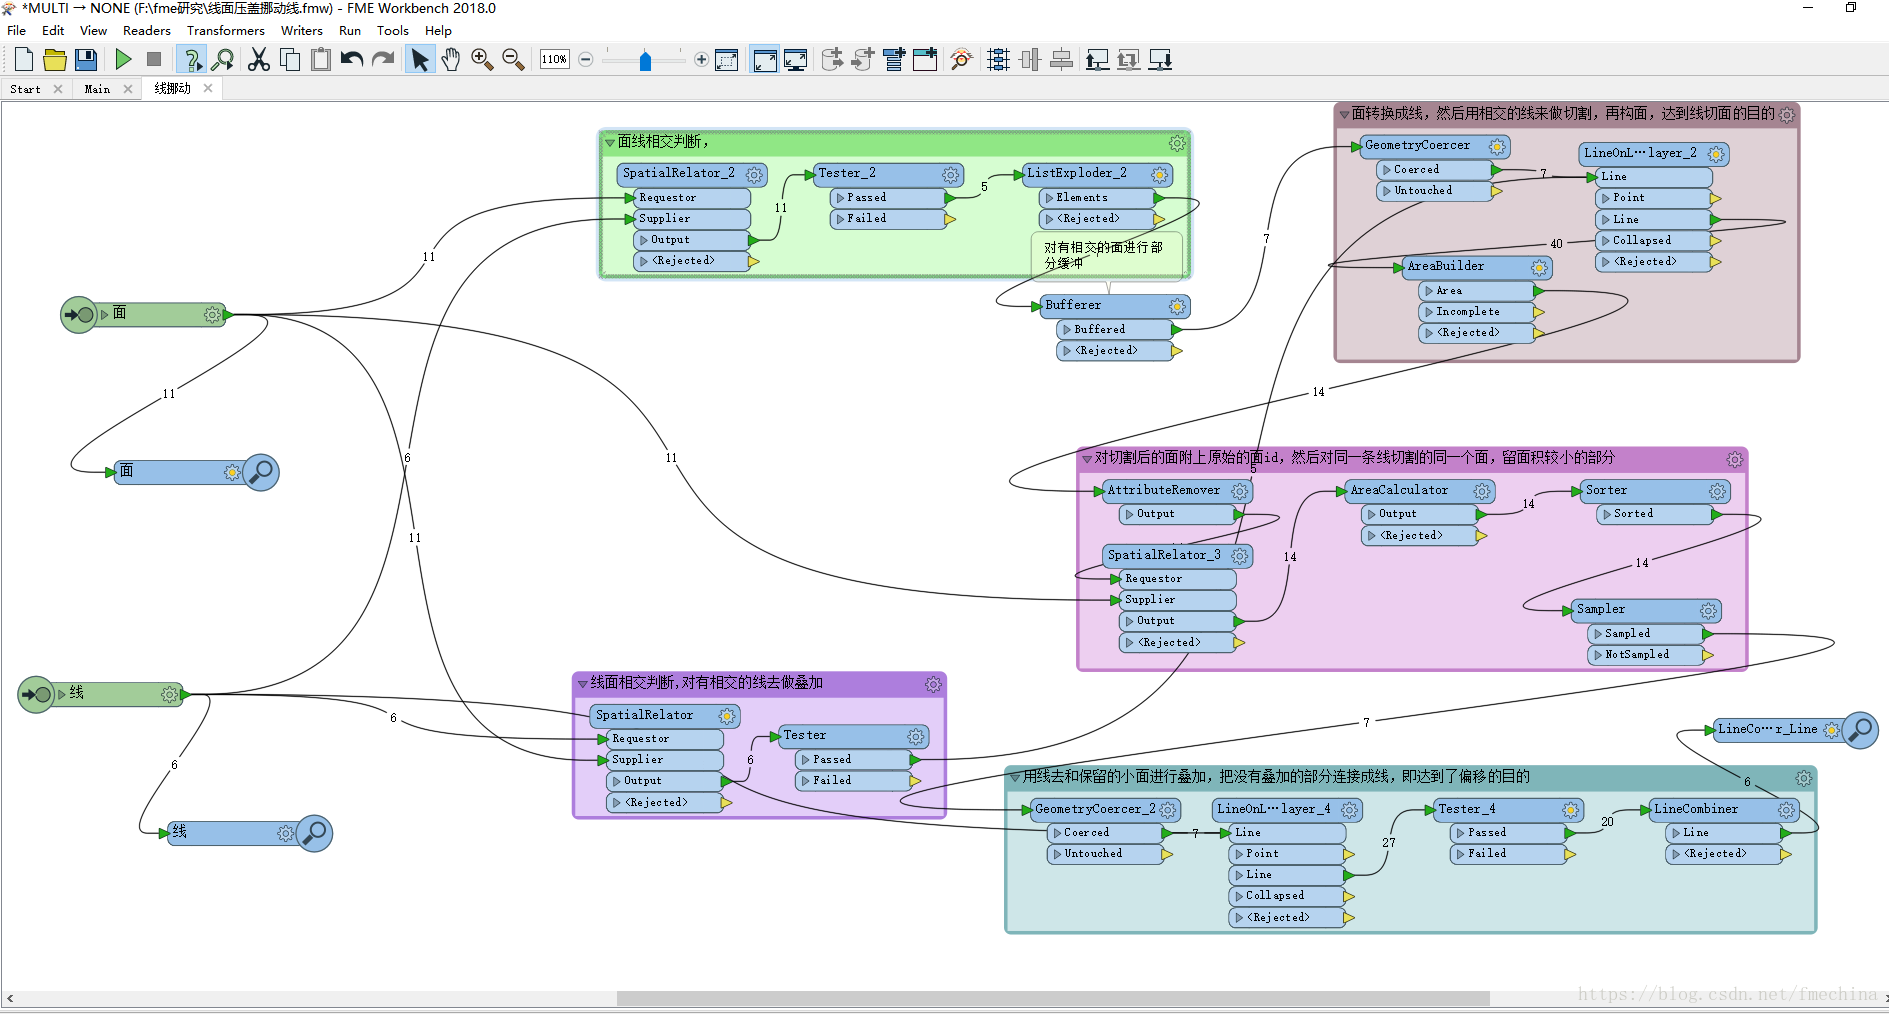
Task: Open LineCombiner parameters gear
Action: 1787,810
